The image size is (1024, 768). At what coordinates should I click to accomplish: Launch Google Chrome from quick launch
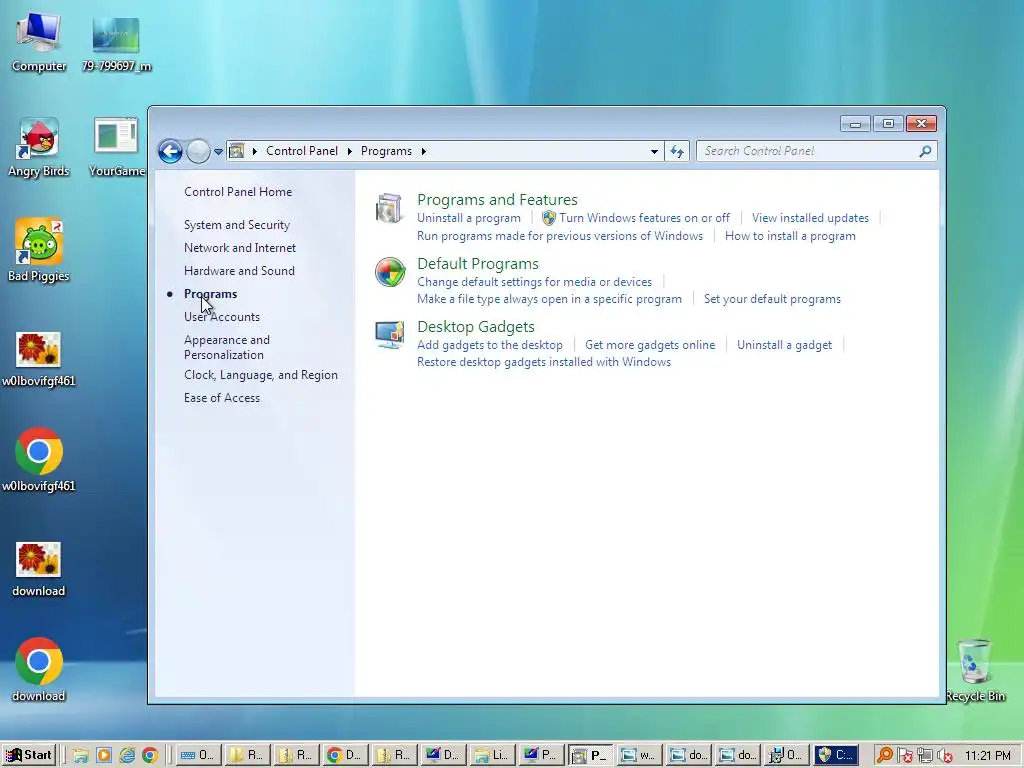point(150,756)
